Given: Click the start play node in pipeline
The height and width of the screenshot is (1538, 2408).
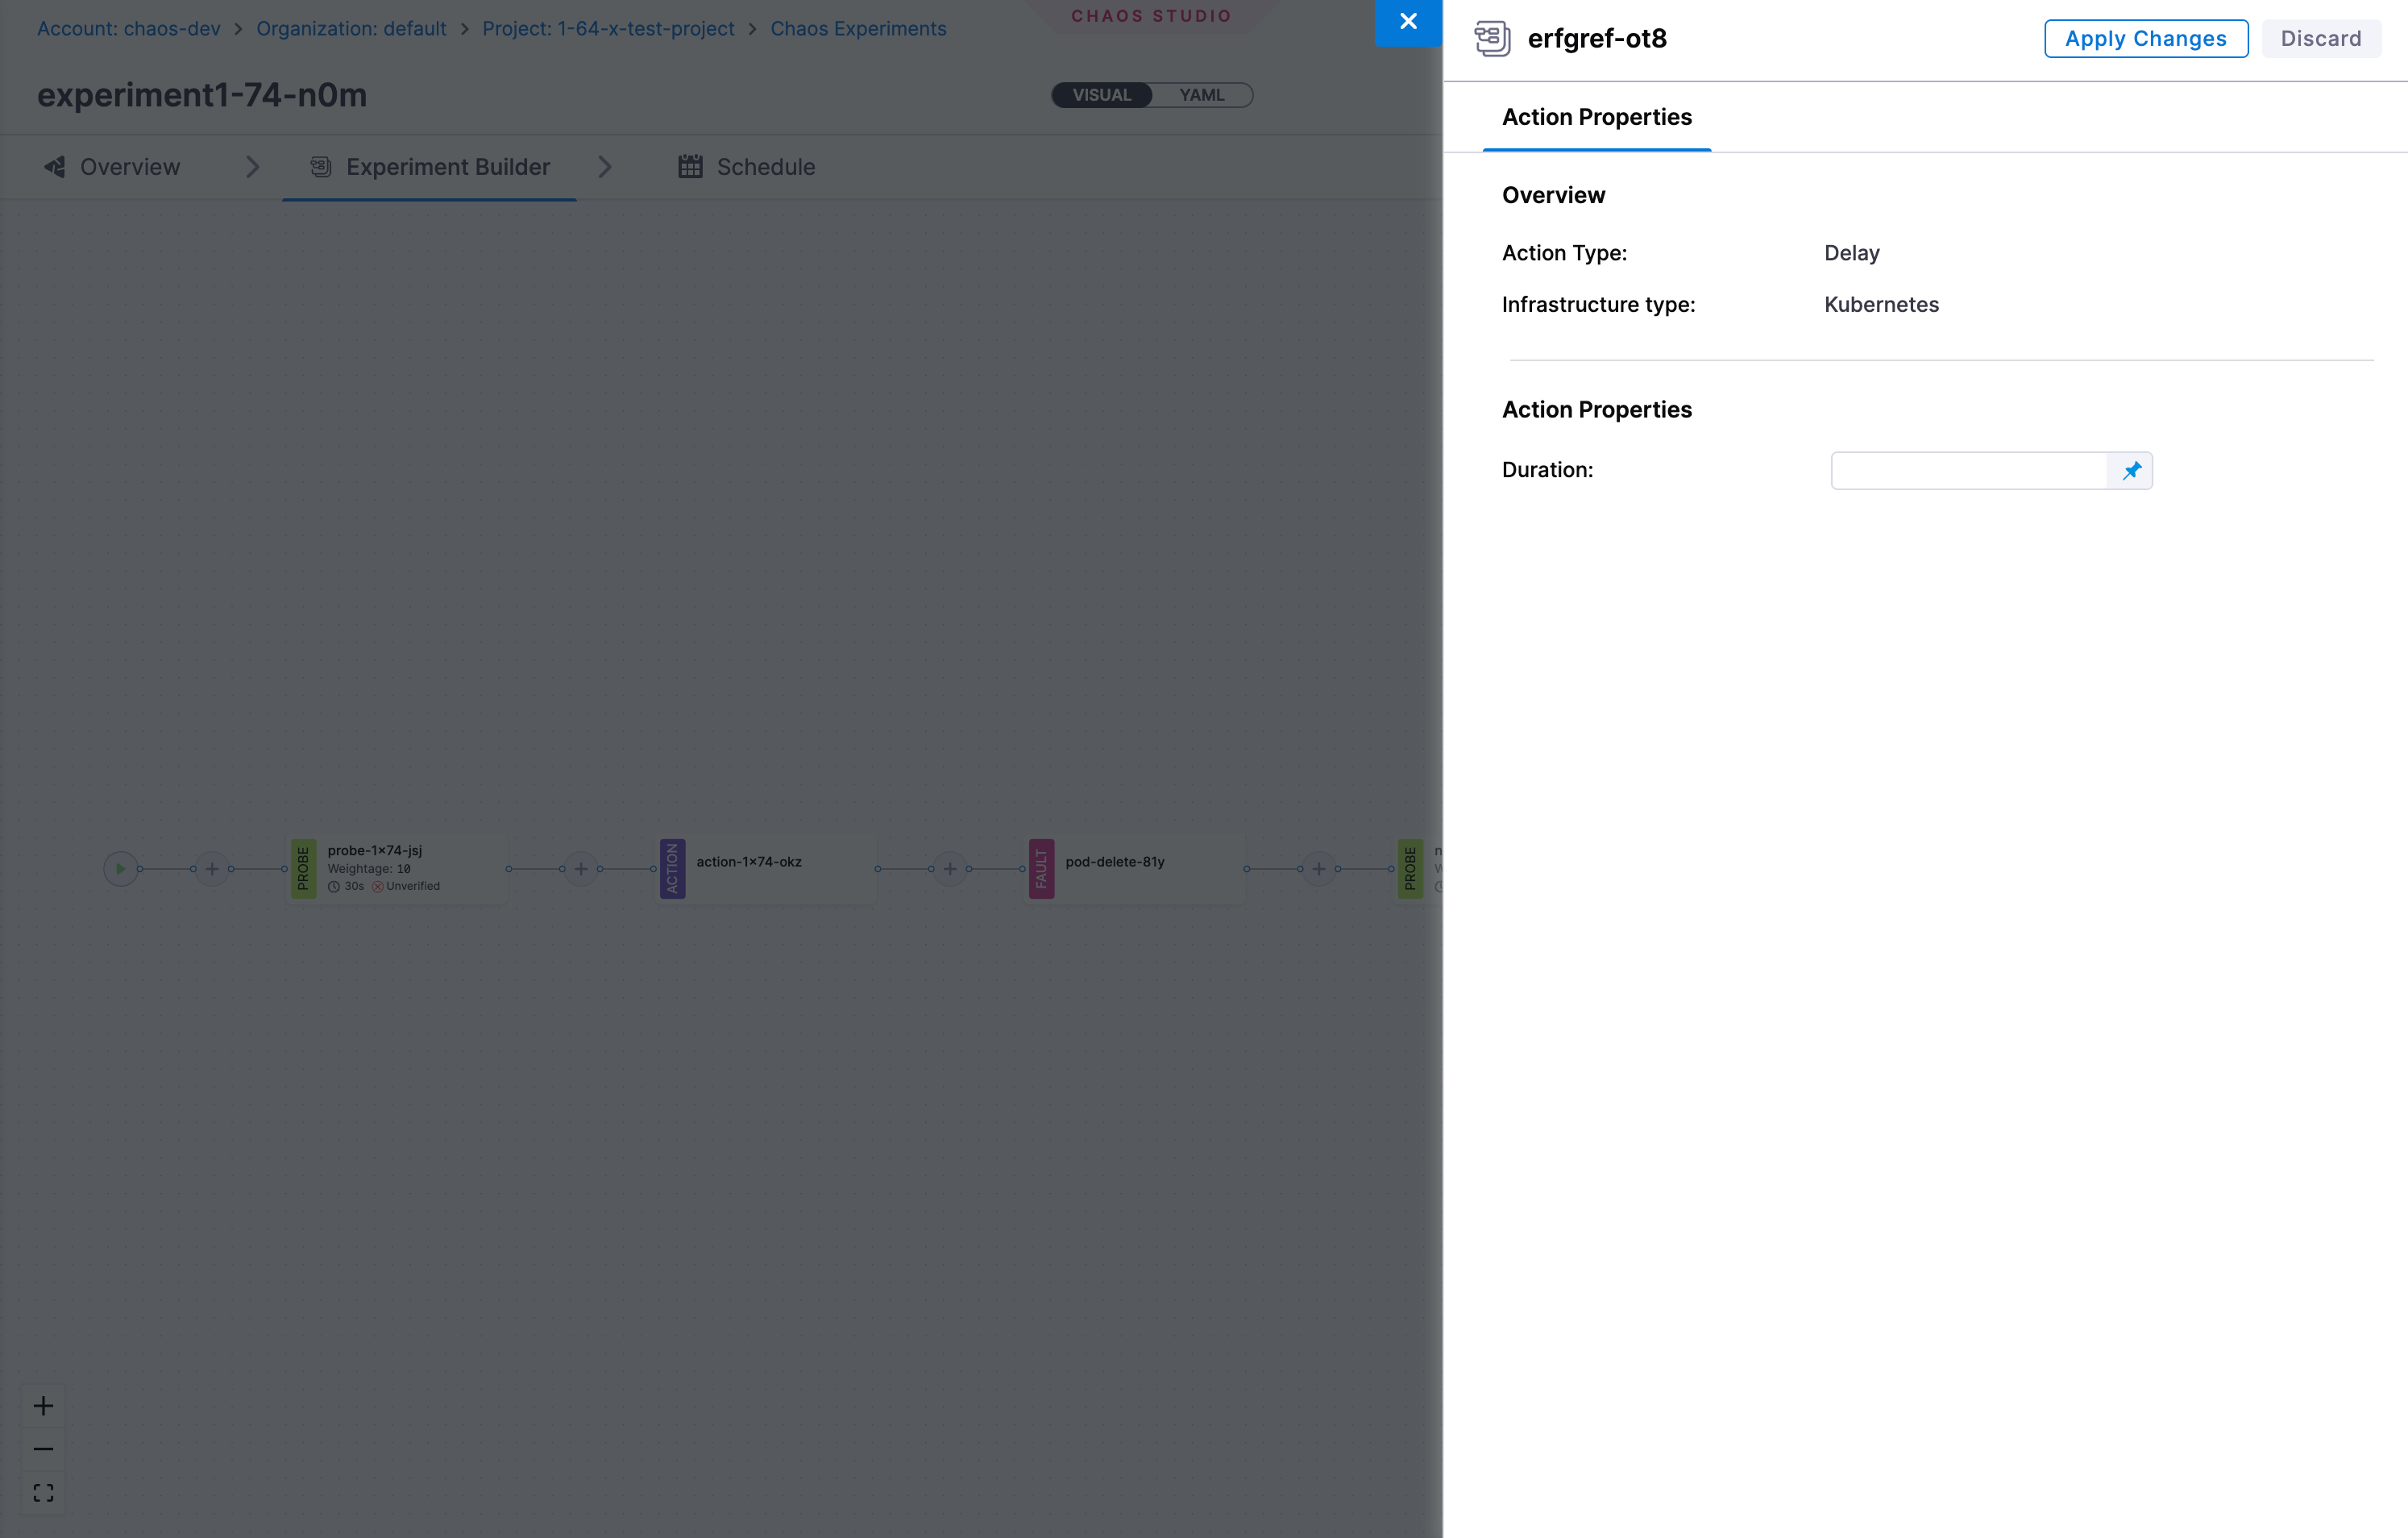Looking at the screenshot, I should [x=120, y=869].
